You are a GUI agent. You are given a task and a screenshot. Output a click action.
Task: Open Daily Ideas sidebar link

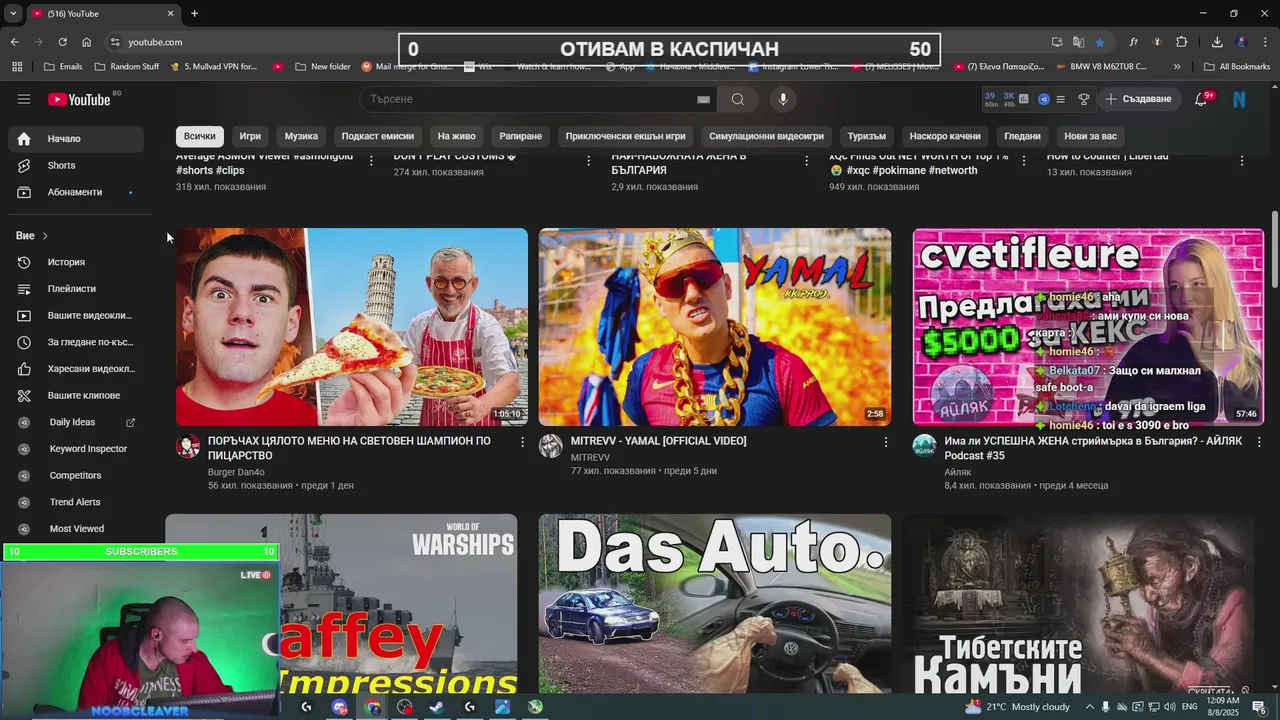(x=77, y=422)
